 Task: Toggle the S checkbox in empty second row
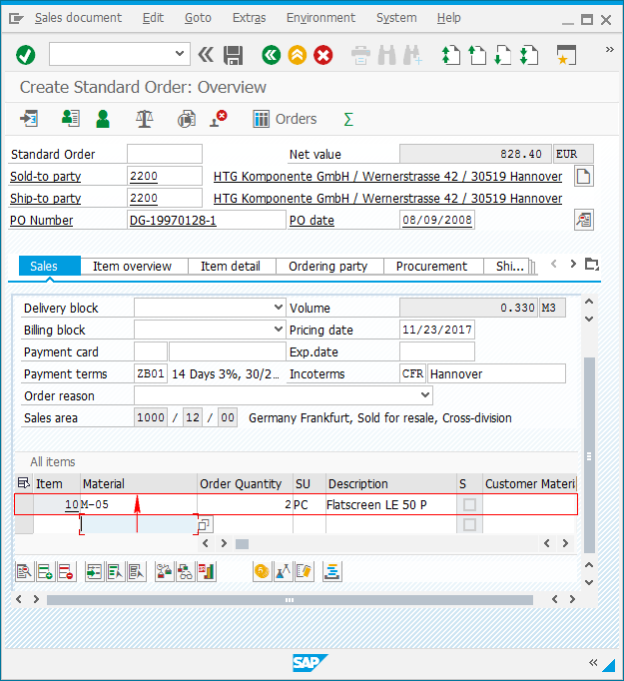[x=469, y=525]
